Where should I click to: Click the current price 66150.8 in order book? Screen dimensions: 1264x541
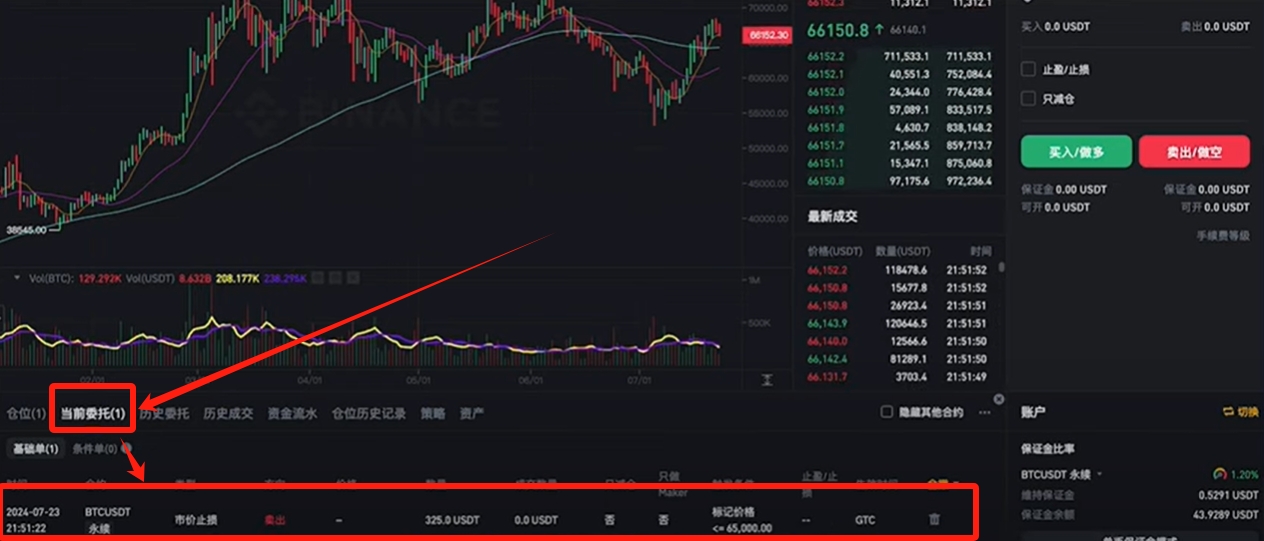click(x=838, y=30)
